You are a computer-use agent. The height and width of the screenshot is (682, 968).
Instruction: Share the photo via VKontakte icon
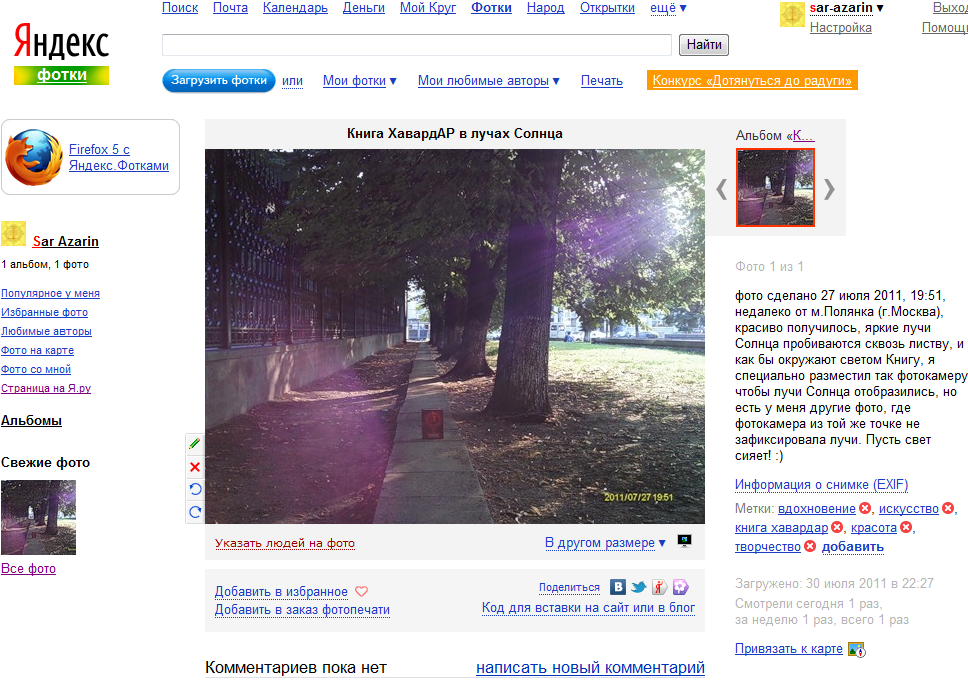616,587
